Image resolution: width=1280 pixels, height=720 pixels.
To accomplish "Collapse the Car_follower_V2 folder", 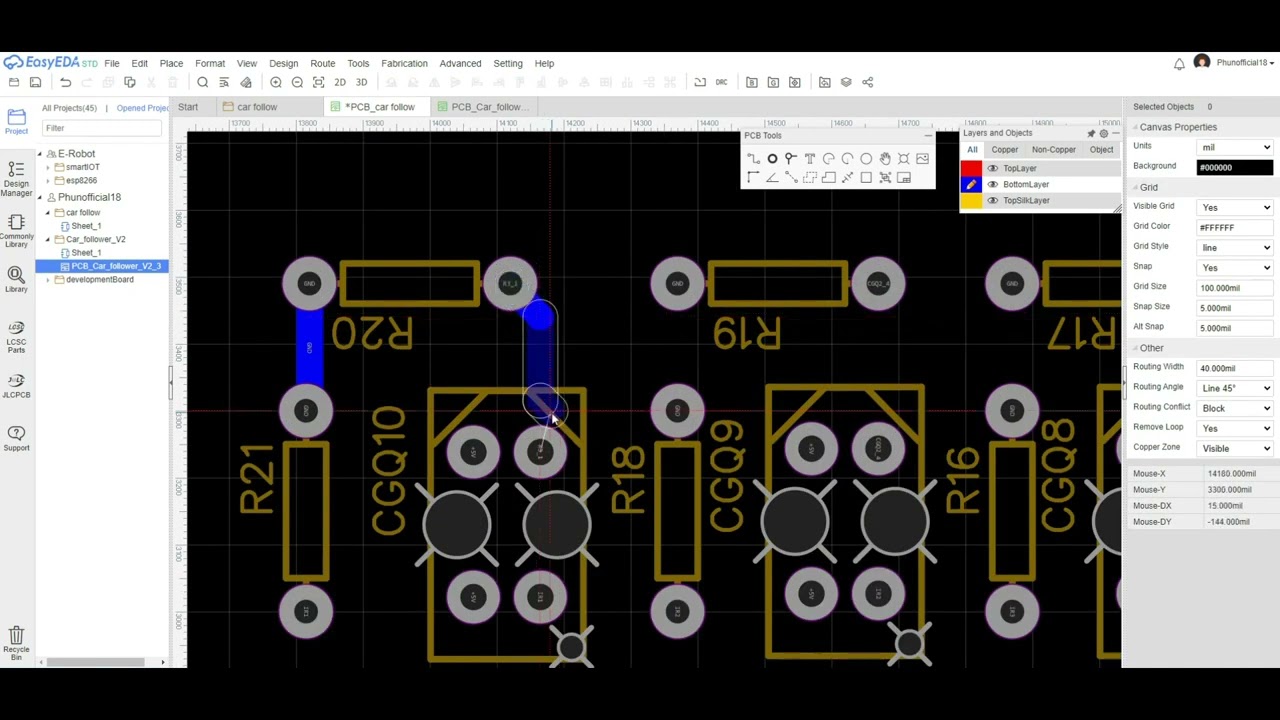I will 48,239.
